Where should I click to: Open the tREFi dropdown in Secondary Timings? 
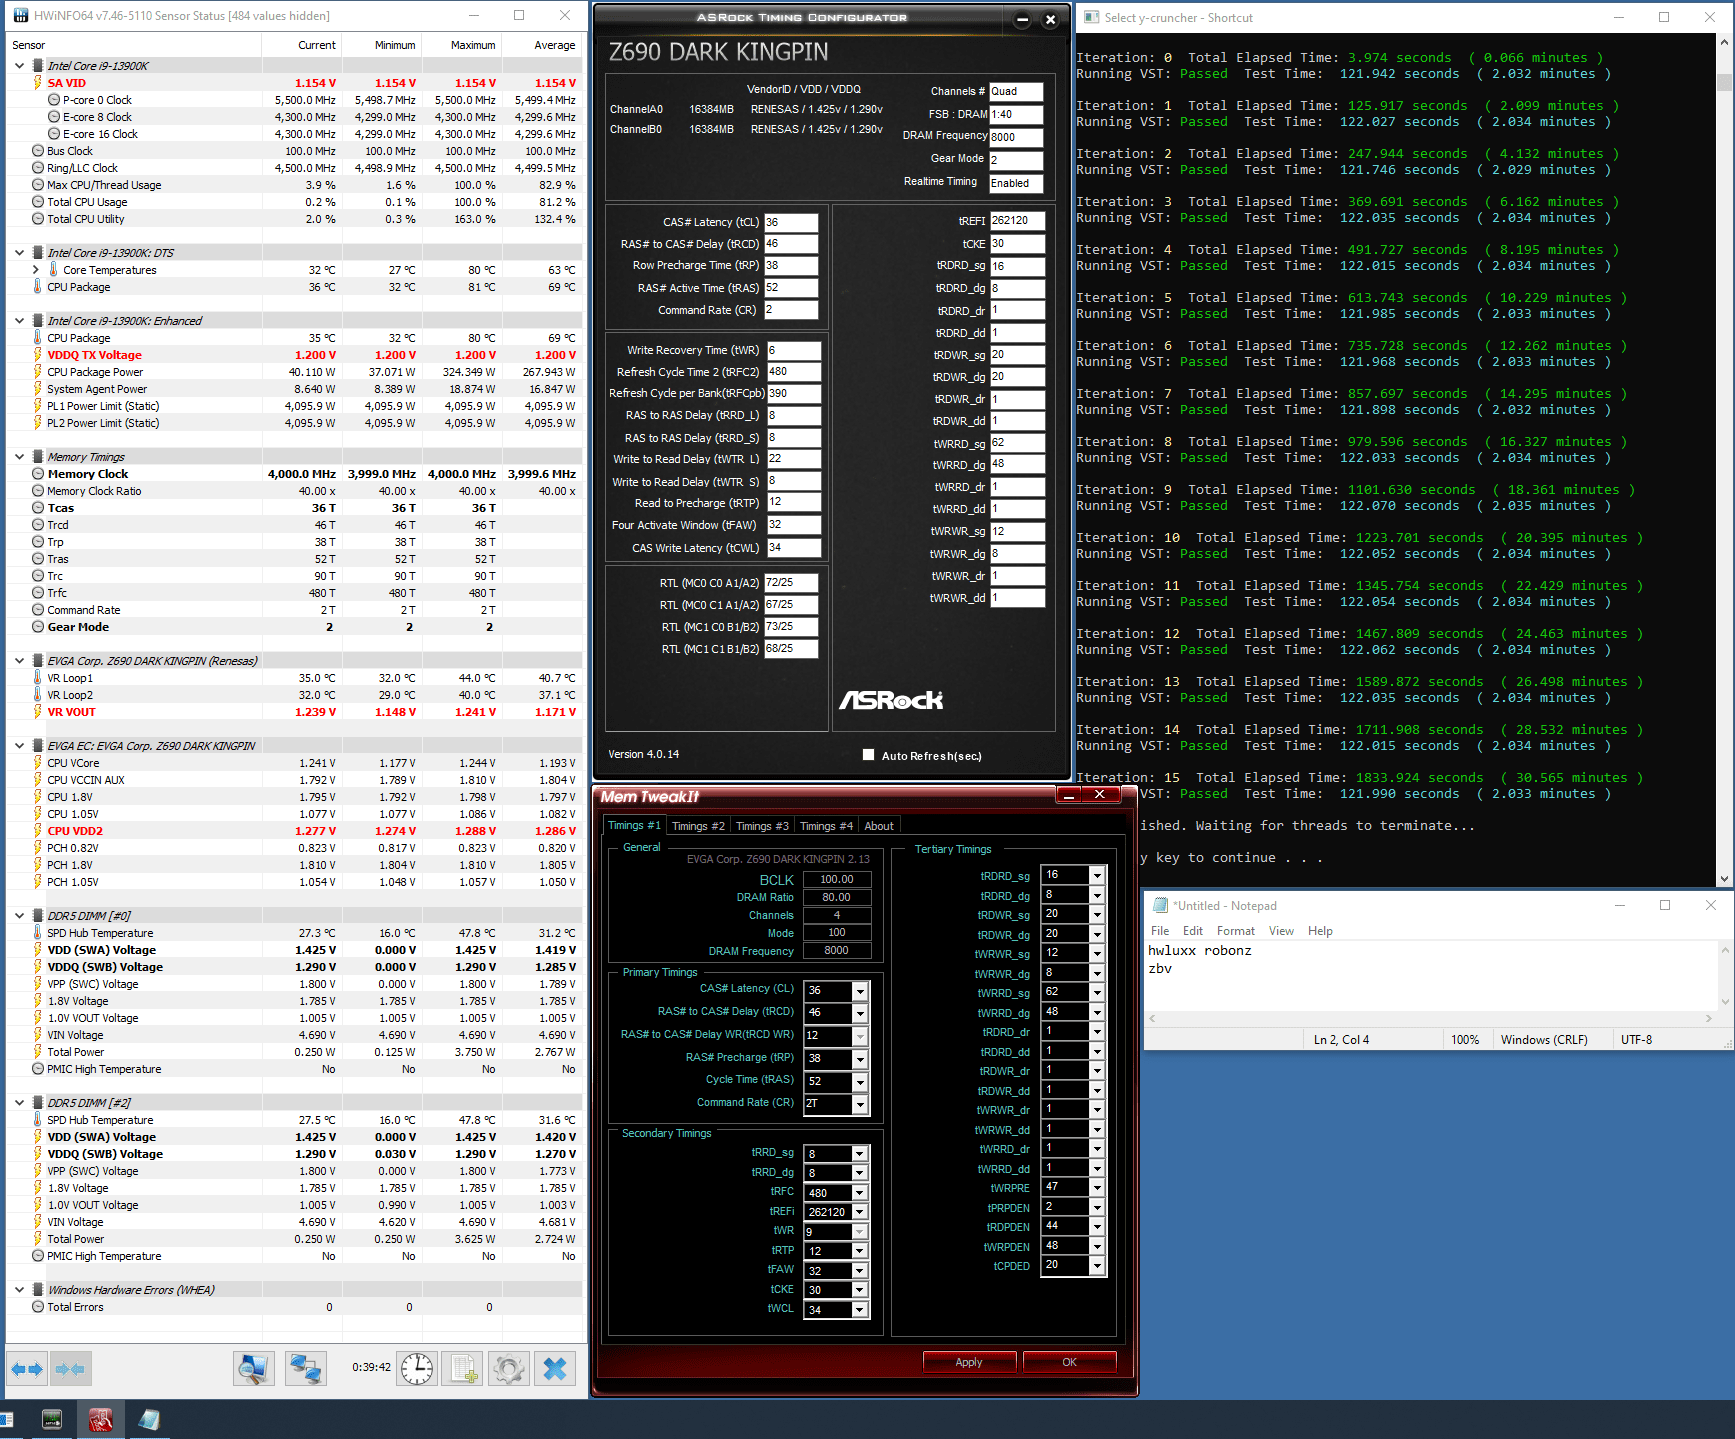coord(860,1212)
